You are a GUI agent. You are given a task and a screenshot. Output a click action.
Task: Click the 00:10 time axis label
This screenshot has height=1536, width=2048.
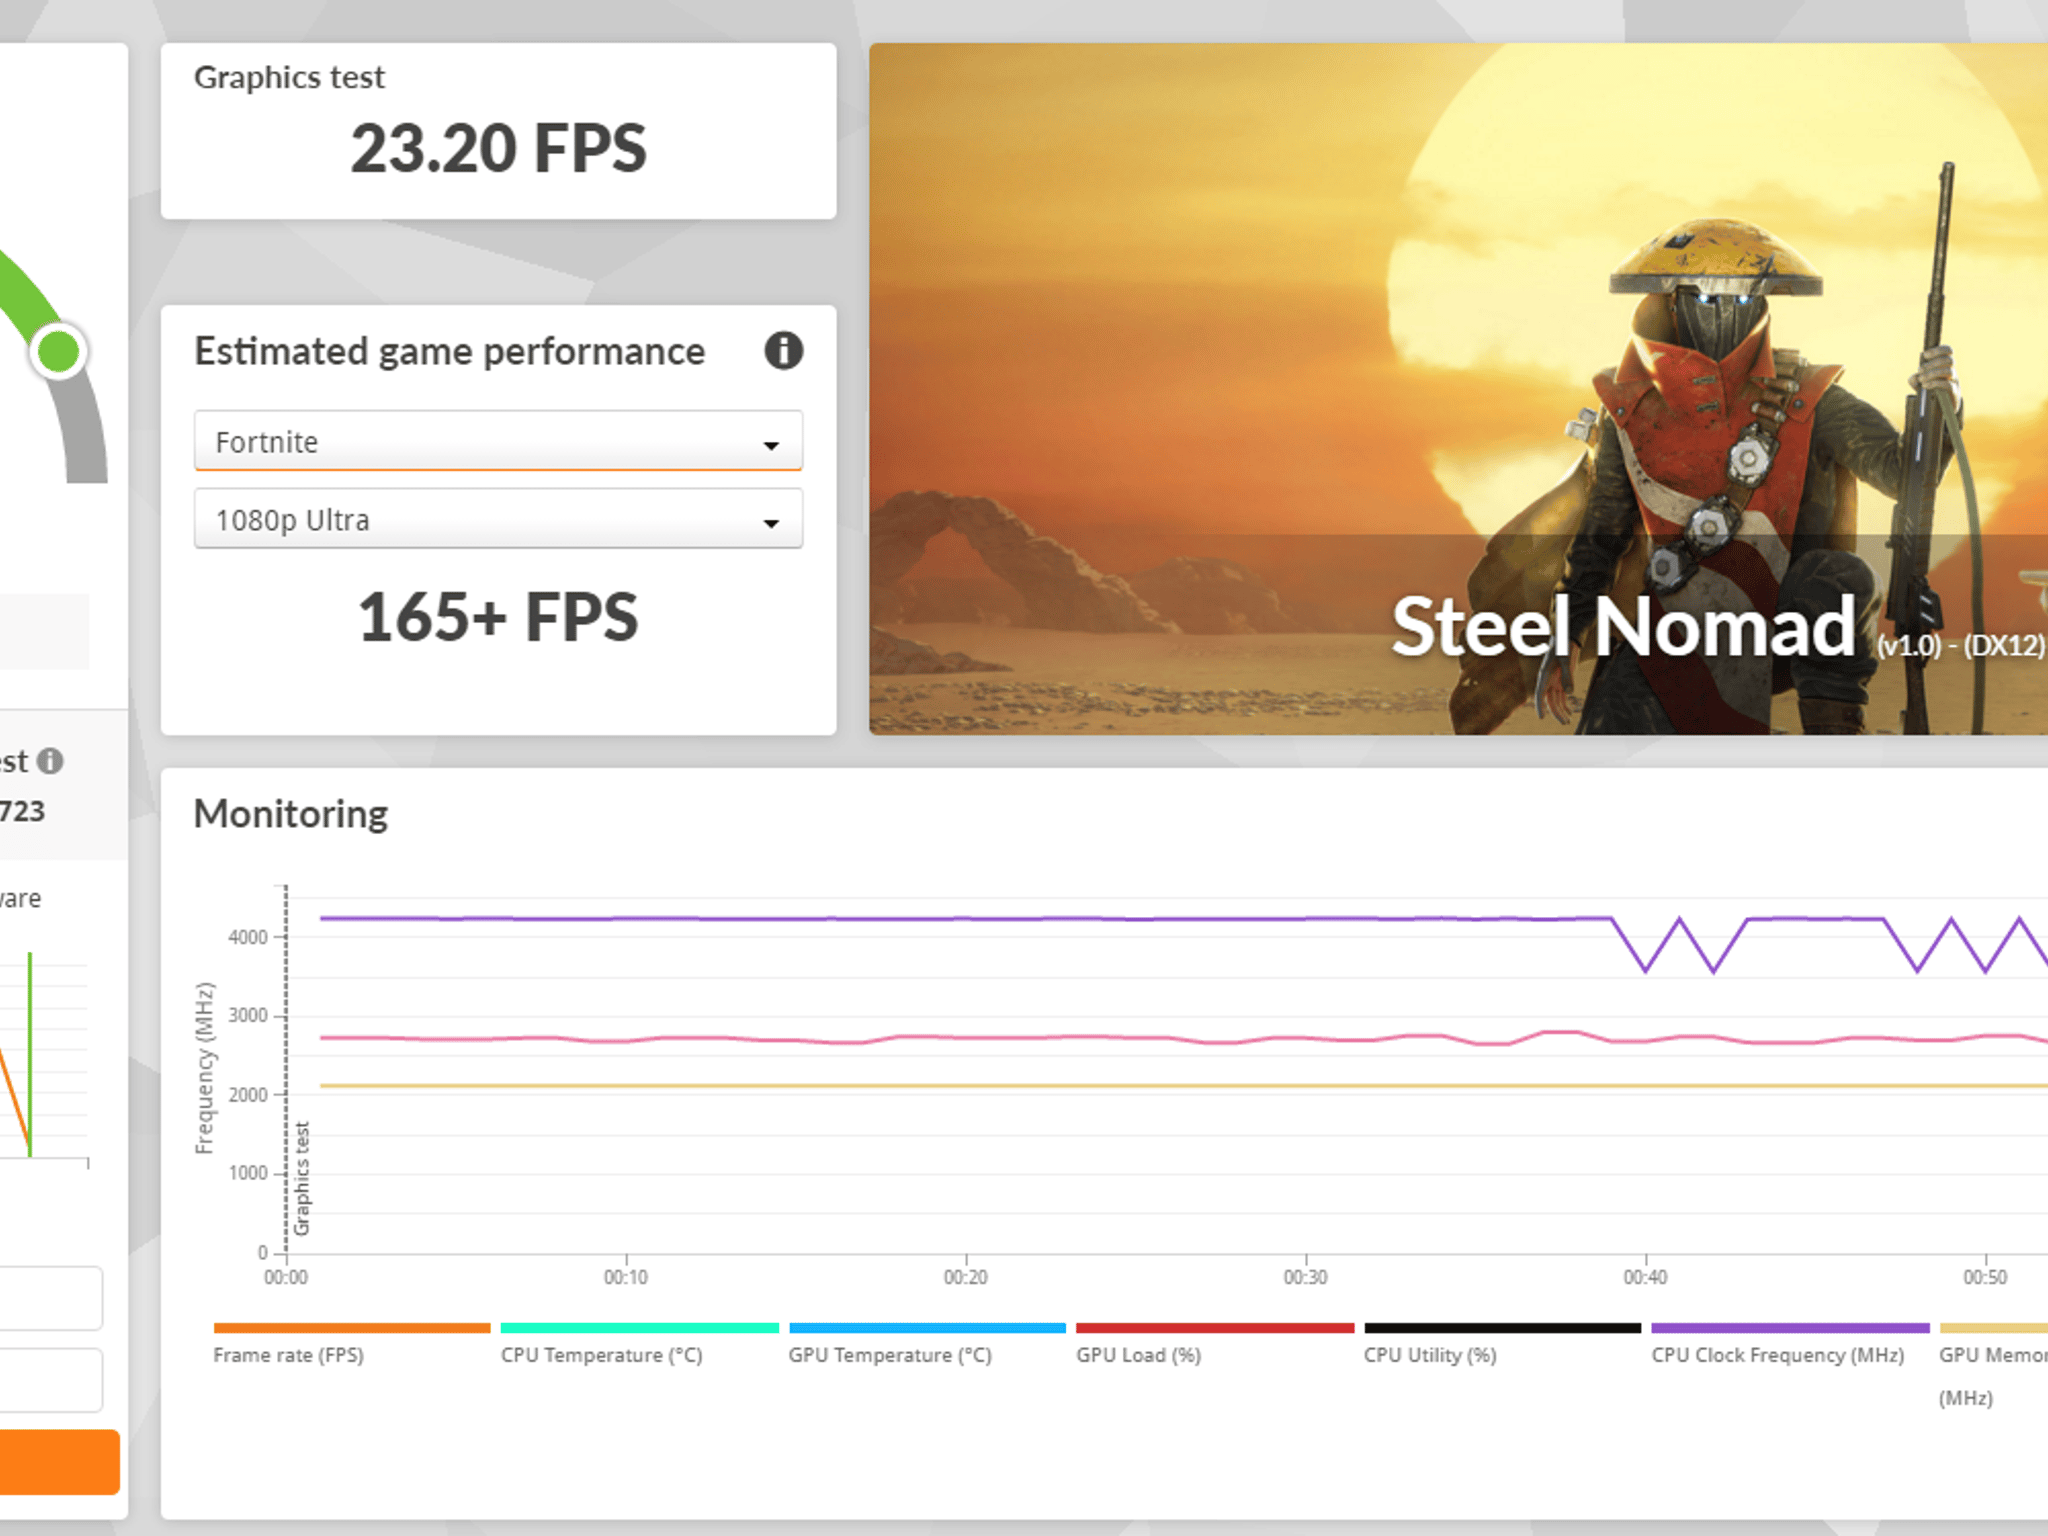click(626, 1277)
